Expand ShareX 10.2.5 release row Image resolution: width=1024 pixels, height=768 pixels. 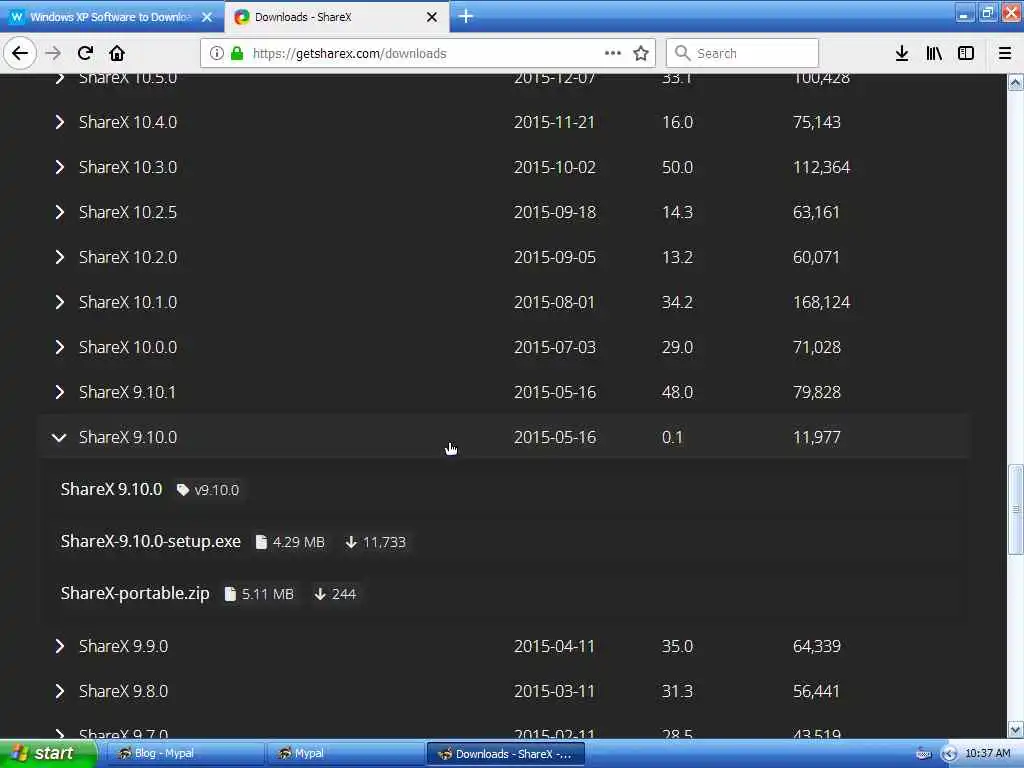[506, 212]
